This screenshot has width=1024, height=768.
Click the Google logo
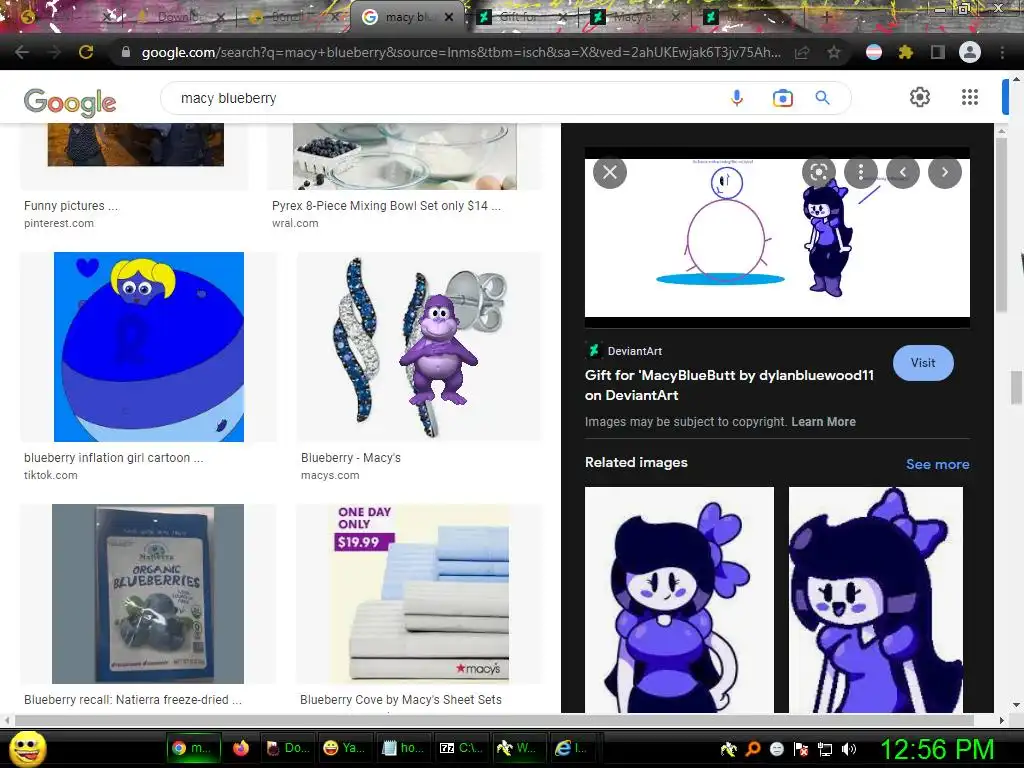click(70, 102)
